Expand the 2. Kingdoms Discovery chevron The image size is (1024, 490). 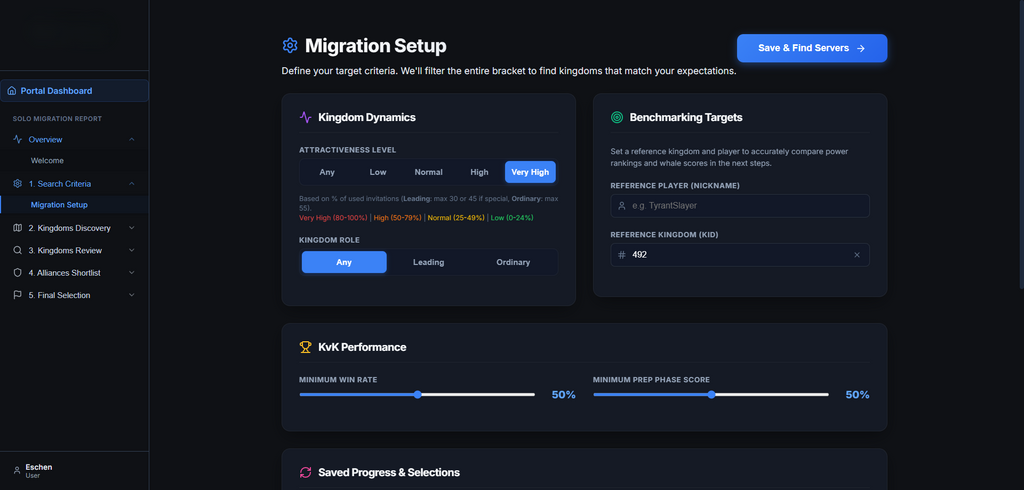click(132, 228)
